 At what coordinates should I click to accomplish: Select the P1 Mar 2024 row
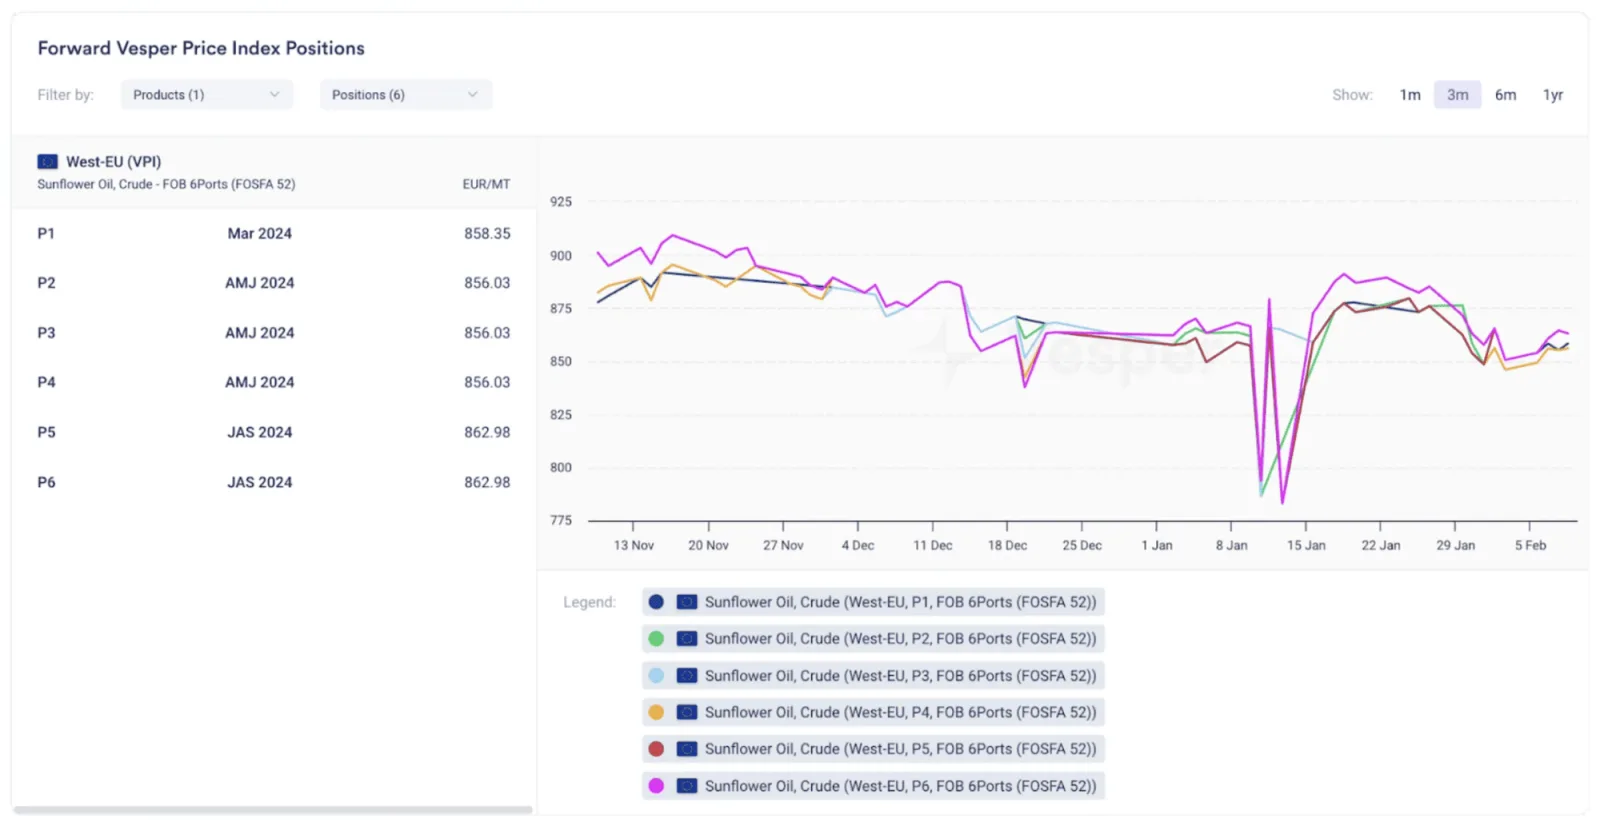tap(274, 233)
